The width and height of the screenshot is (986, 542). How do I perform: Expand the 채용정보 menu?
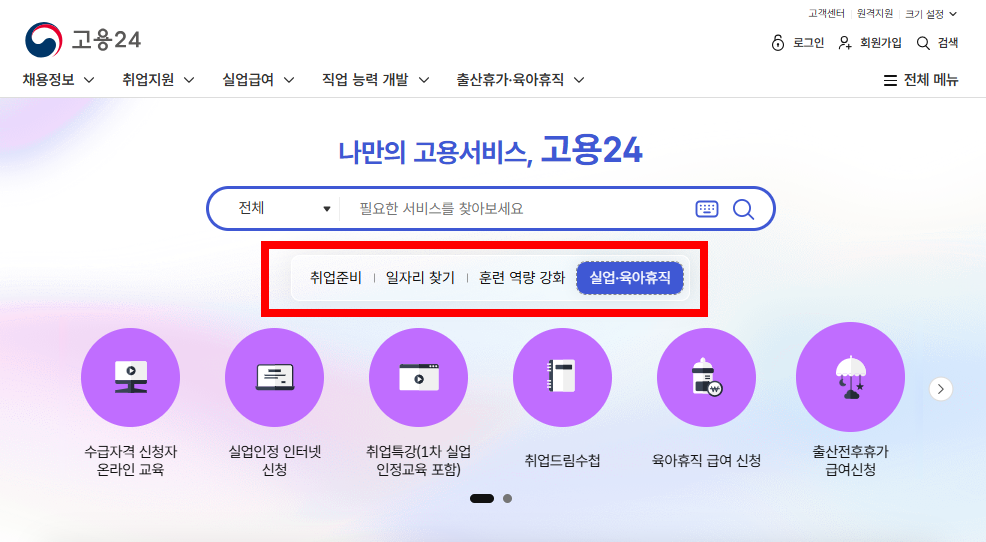[58, 80]
